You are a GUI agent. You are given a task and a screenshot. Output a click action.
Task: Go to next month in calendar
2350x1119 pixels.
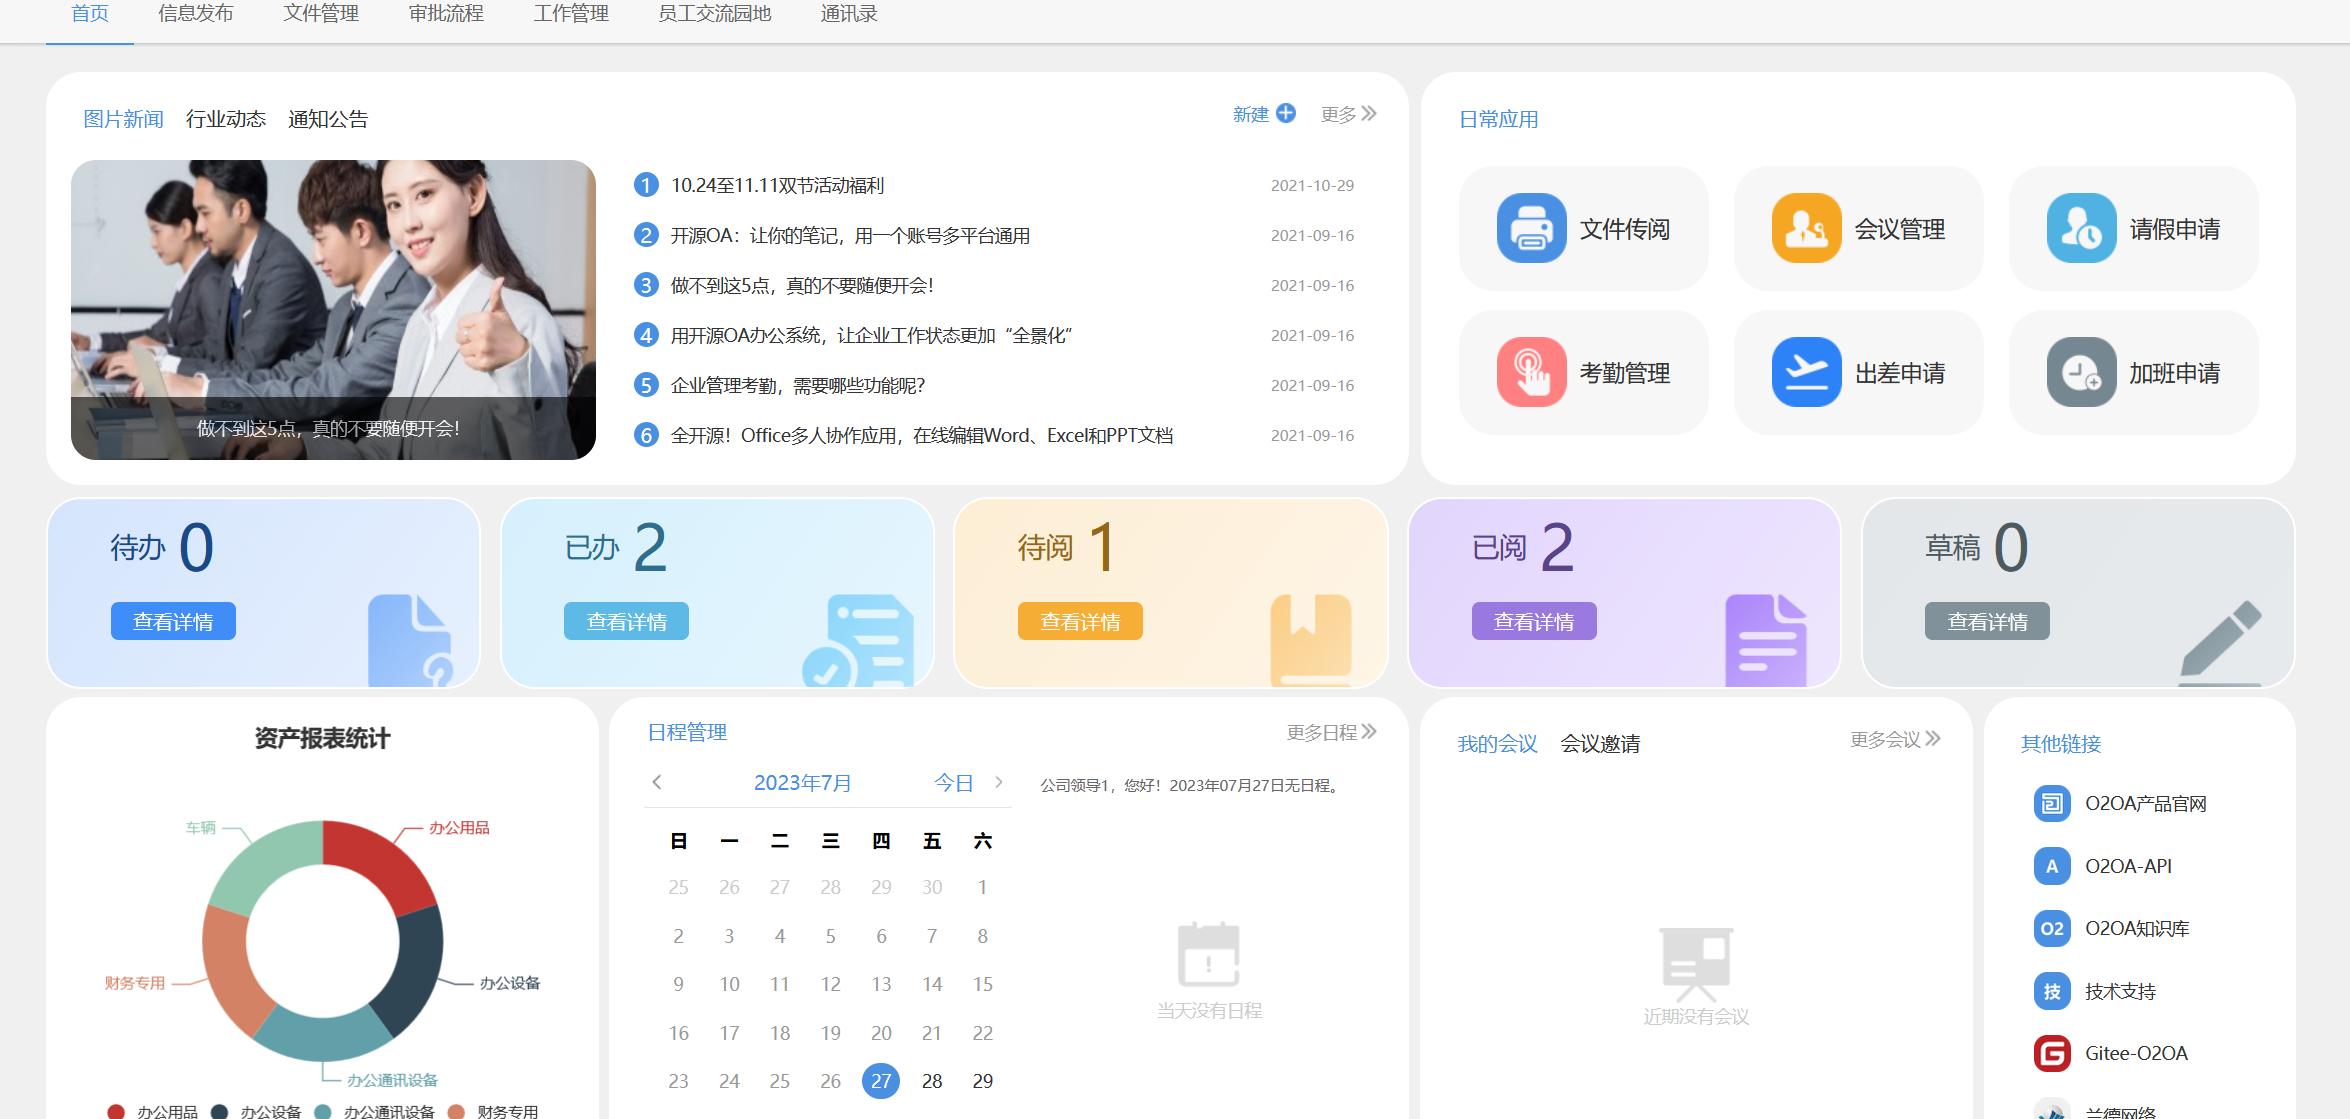(998, 782)
